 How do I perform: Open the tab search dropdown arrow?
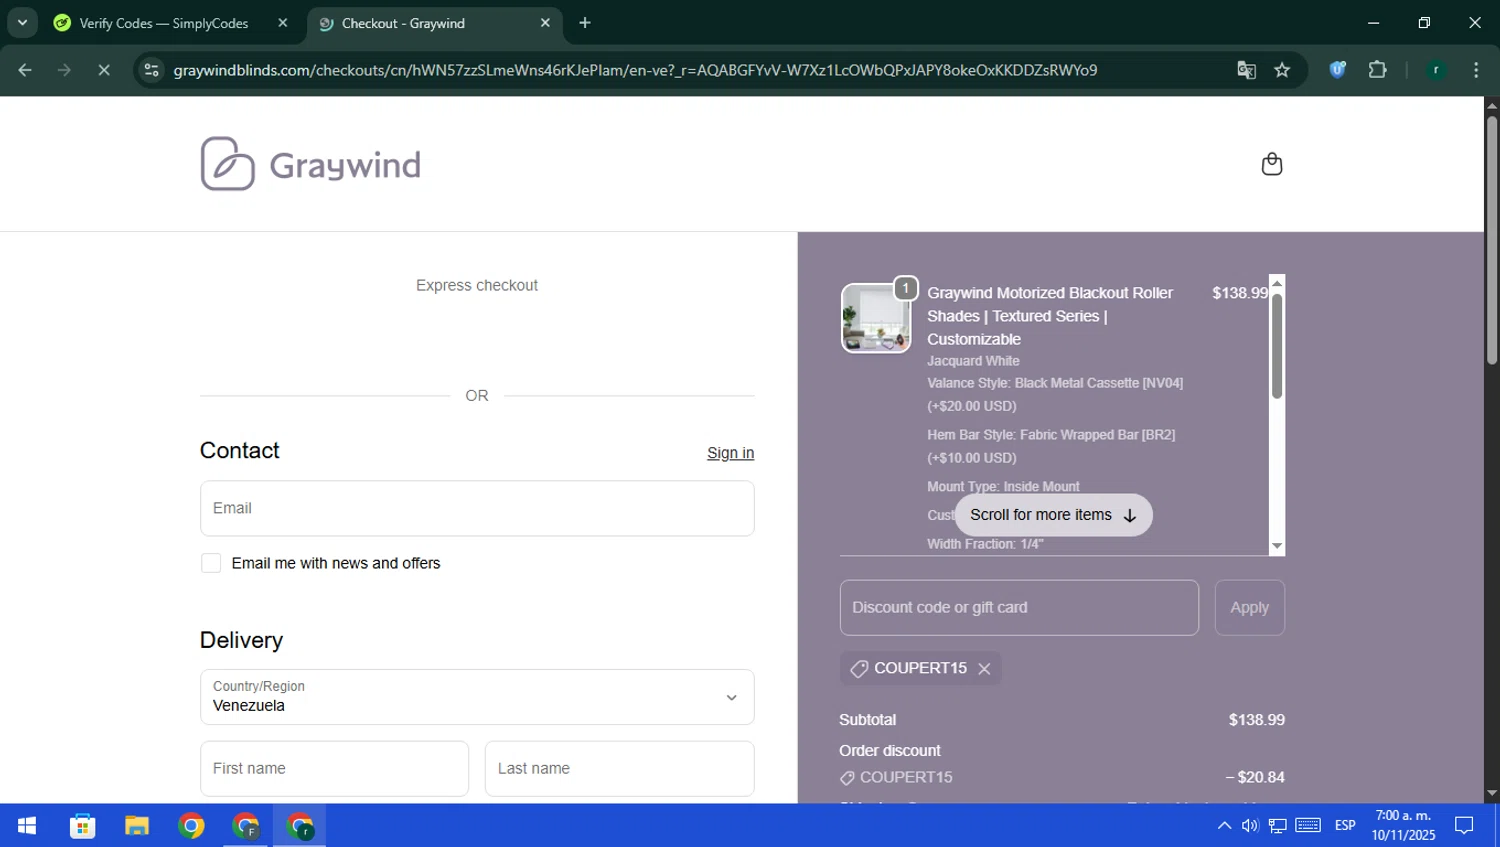coord(22,22)
